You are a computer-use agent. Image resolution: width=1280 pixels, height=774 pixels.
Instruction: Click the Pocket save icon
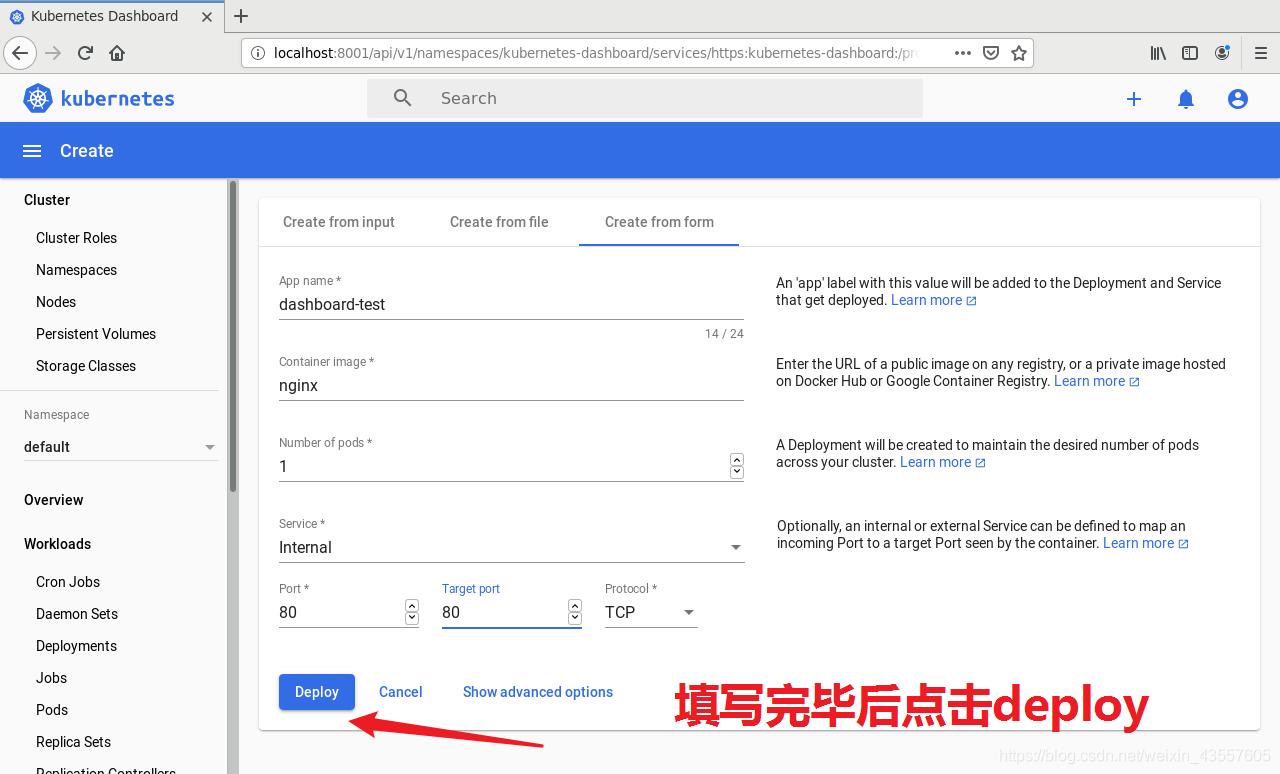991,53
